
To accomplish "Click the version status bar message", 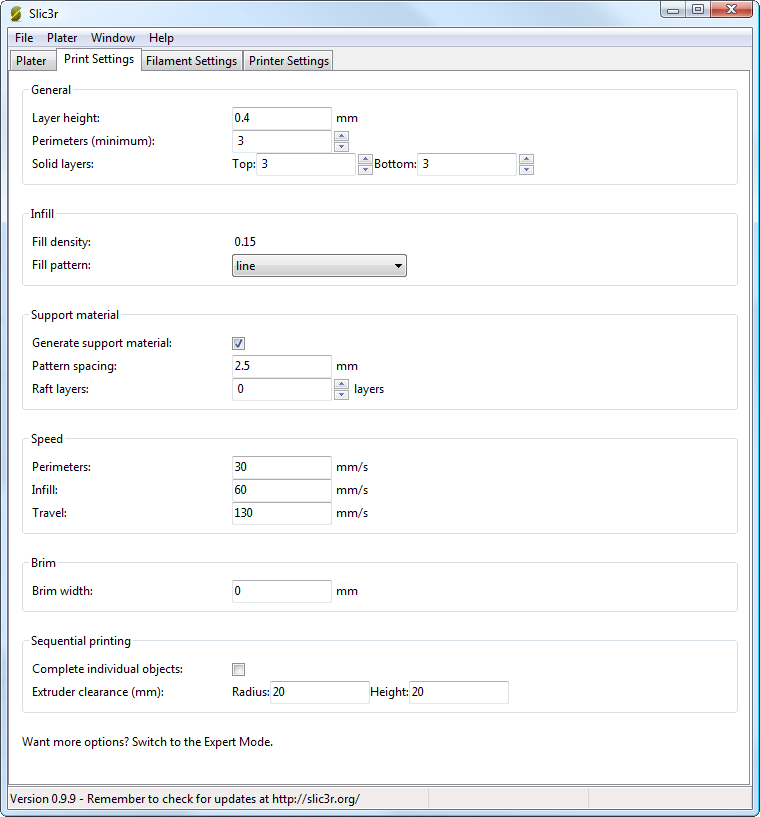I will 185,799.
